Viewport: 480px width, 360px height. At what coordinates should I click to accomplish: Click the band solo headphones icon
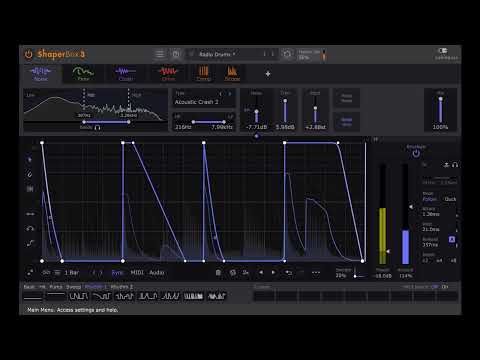[97, 128]
